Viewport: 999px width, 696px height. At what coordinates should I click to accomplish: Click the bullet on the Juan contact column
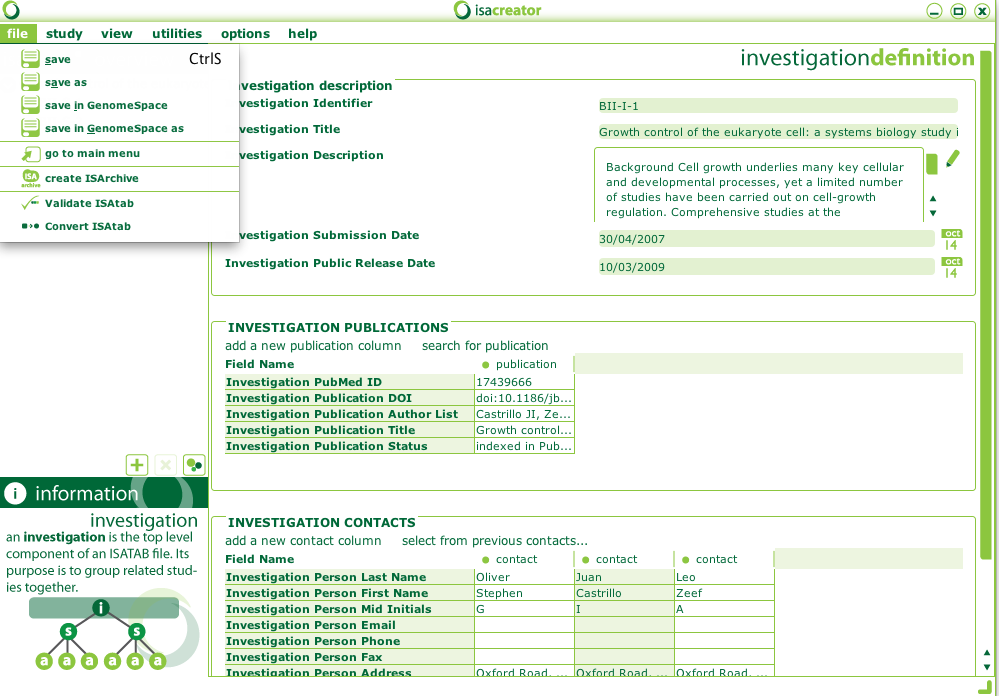(586, 560)
